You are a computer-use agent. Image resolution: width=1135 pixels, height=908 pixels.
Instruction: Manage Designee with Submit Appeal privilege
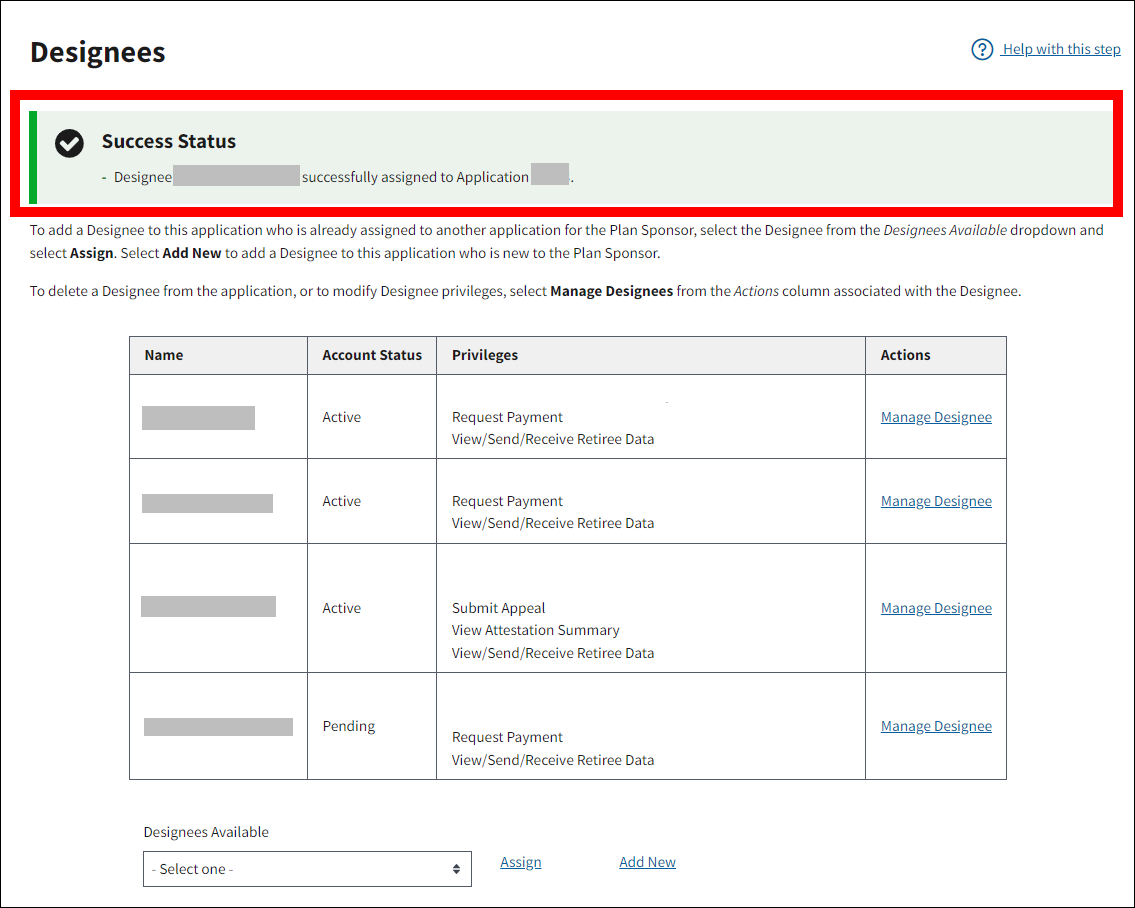click(x=936, y=608)
